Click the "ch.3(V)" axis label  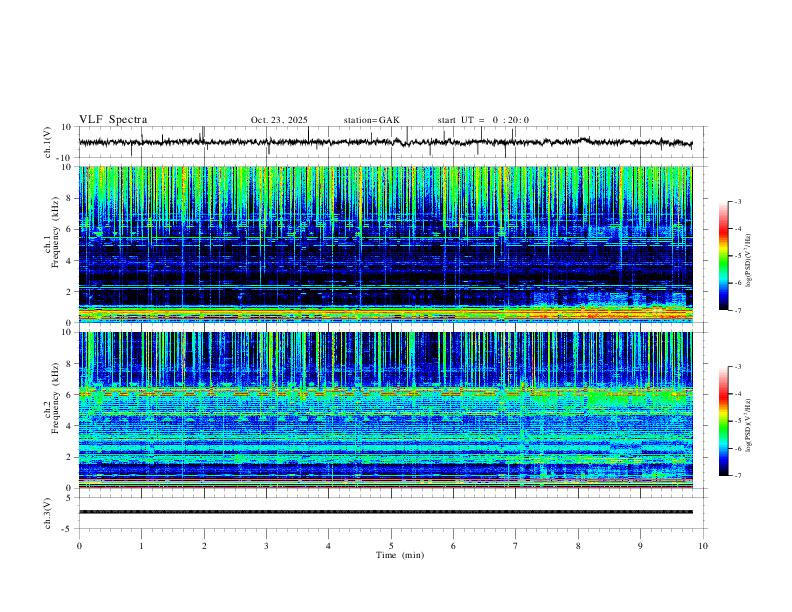[48, 513]
